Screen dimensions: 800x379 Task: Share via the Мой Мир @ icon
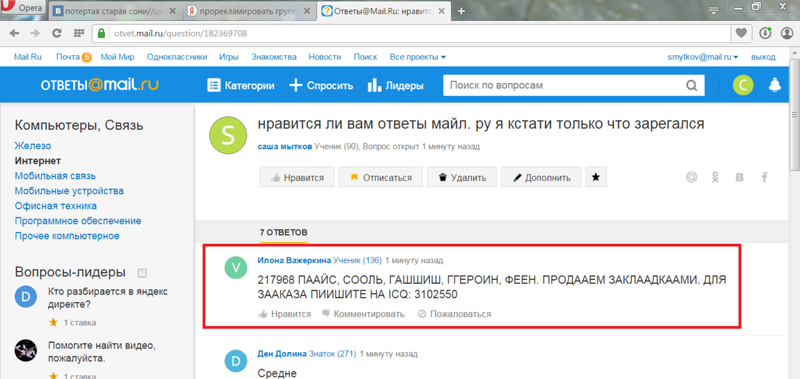pyautogui.click(x=691, y=178)
